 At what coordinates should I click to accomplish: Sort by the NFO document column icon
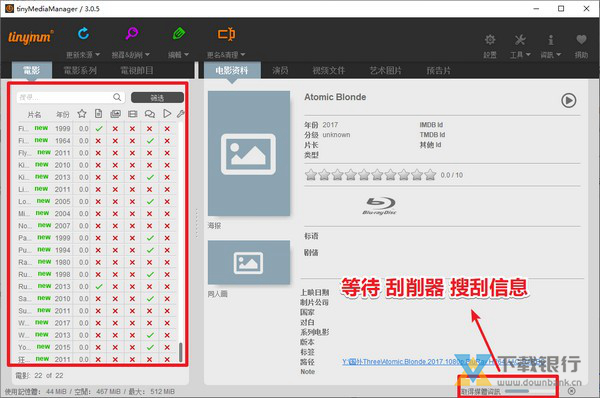98,114
